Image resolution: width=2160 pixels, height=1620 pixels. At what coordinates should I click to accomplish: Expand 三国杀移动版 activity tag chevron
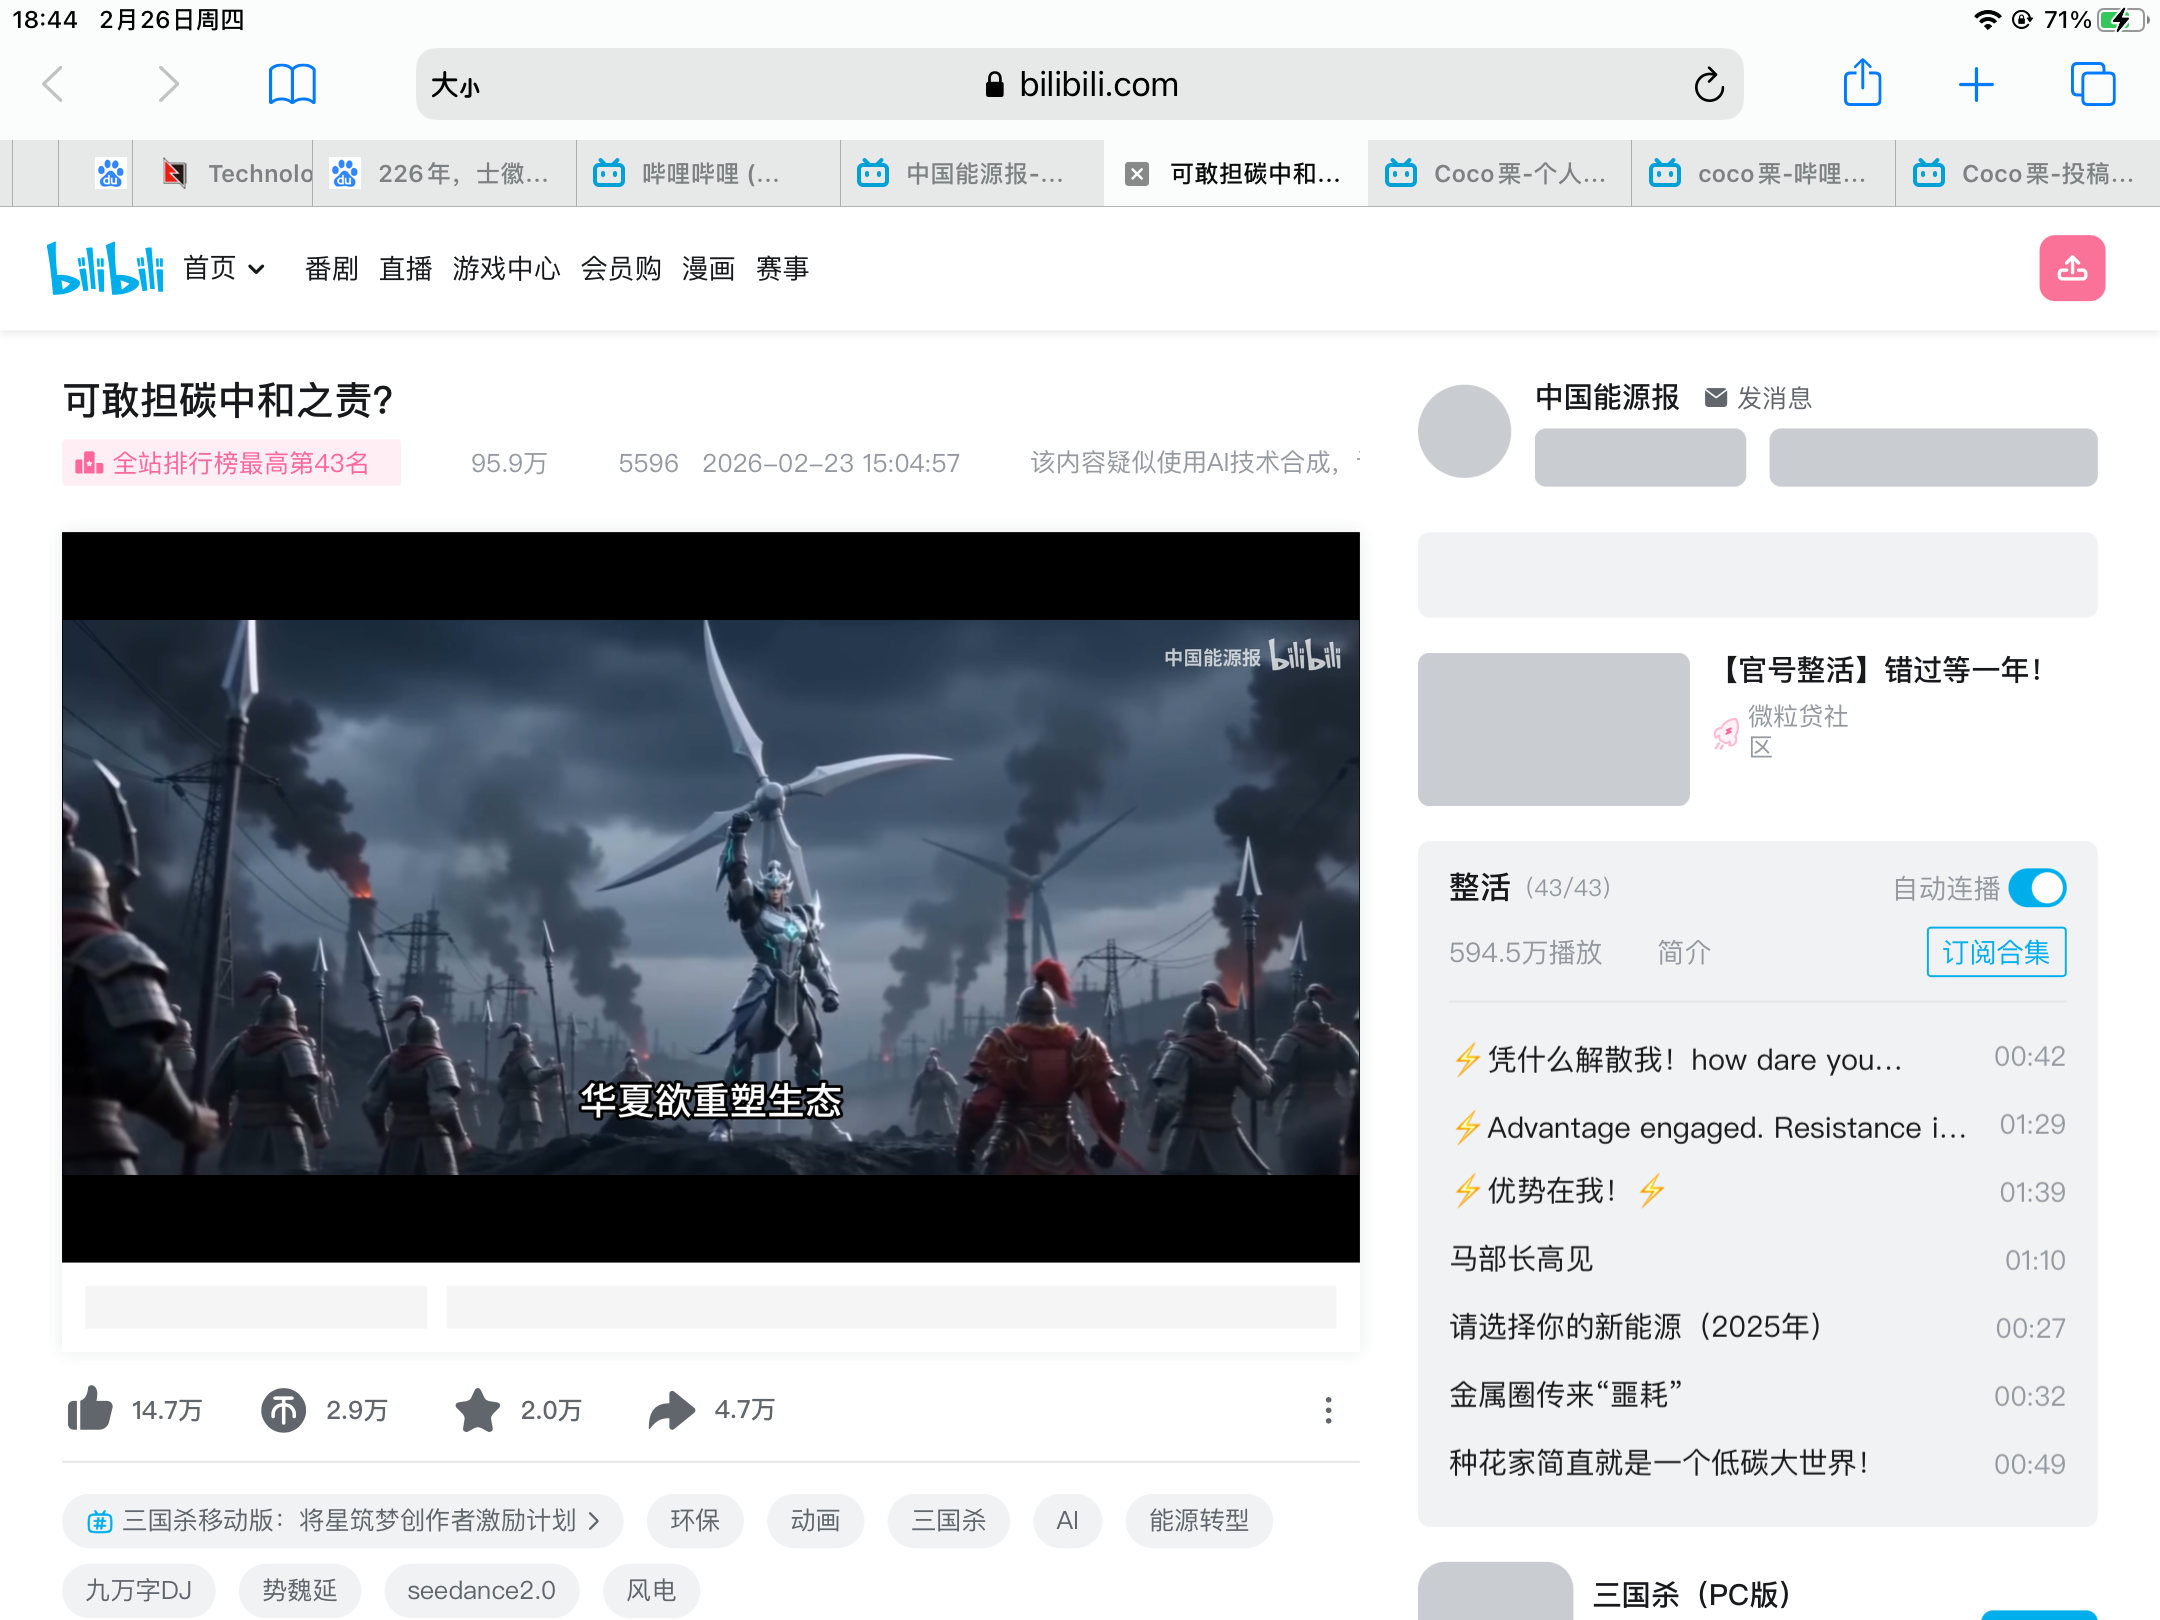[x=594, y=1521]
